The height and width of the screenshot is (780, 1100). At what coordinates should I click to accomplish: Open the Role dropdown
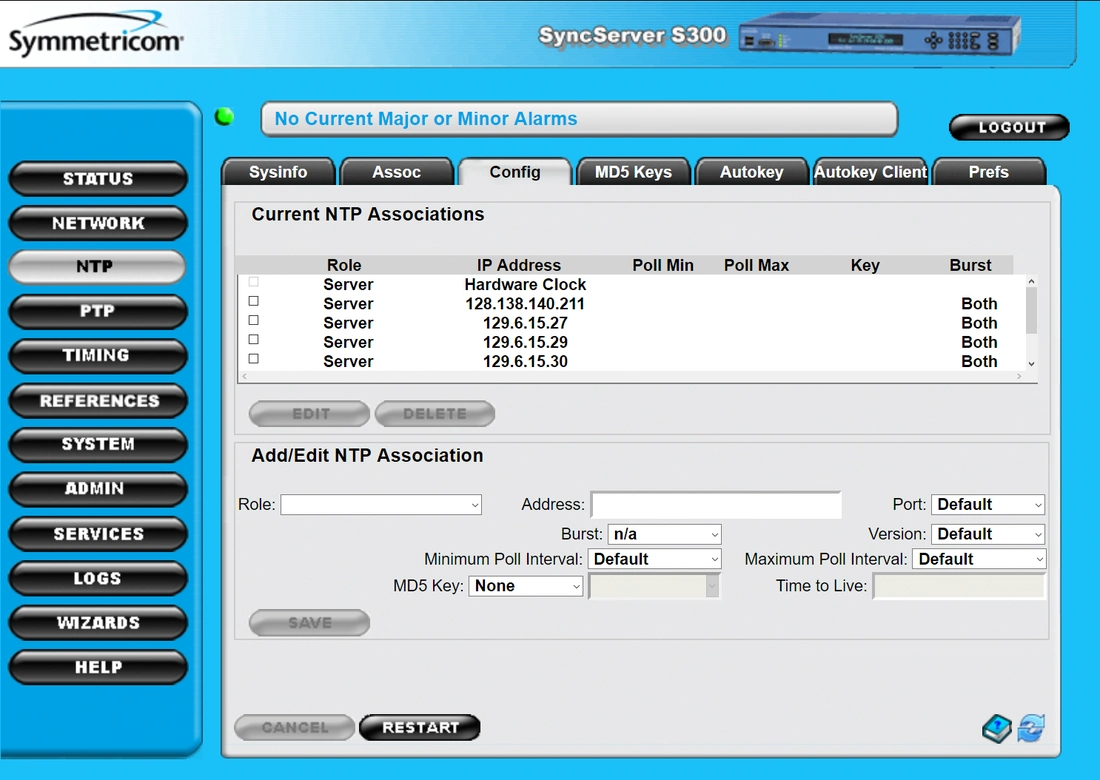click(381, 505)
